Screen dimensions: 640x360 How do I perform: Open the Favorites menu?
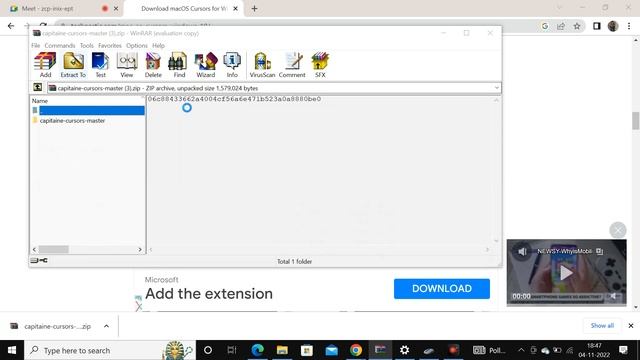click(x=110, y=45)
